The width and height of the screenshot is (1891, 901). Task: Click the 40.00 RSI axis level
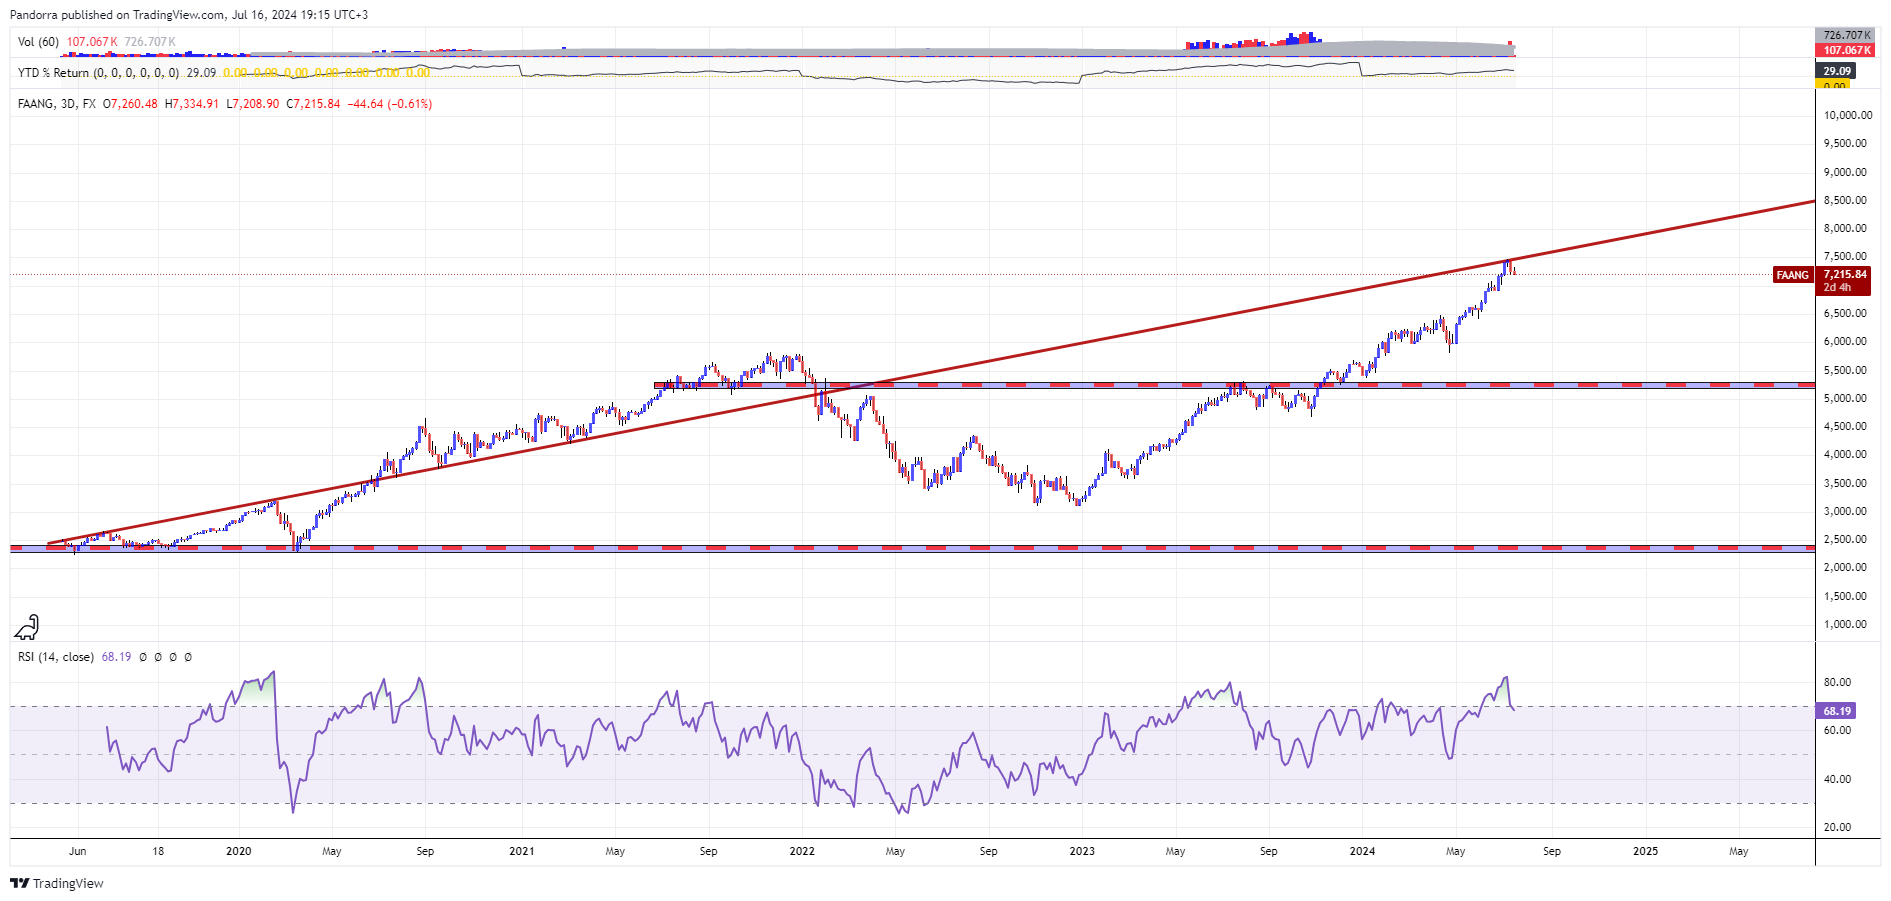(x=1837, y=779)
